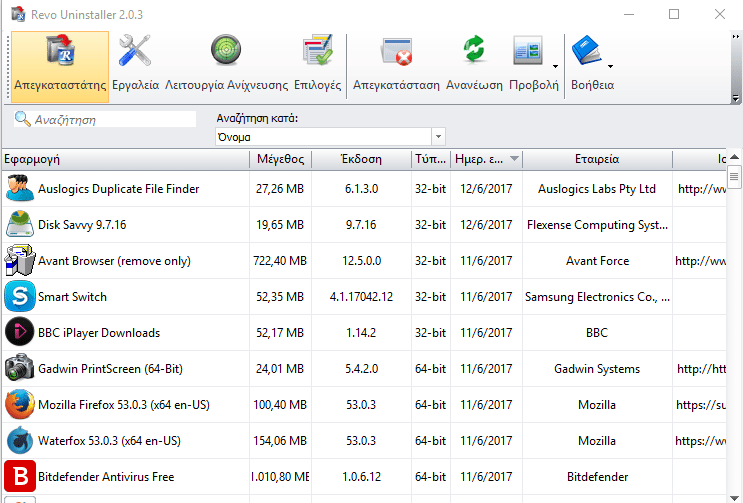Launch Λειτουργία Ανίχνευσης hunter mode
Viewport: 743px width, 503px height.
(x=226, y=50)
